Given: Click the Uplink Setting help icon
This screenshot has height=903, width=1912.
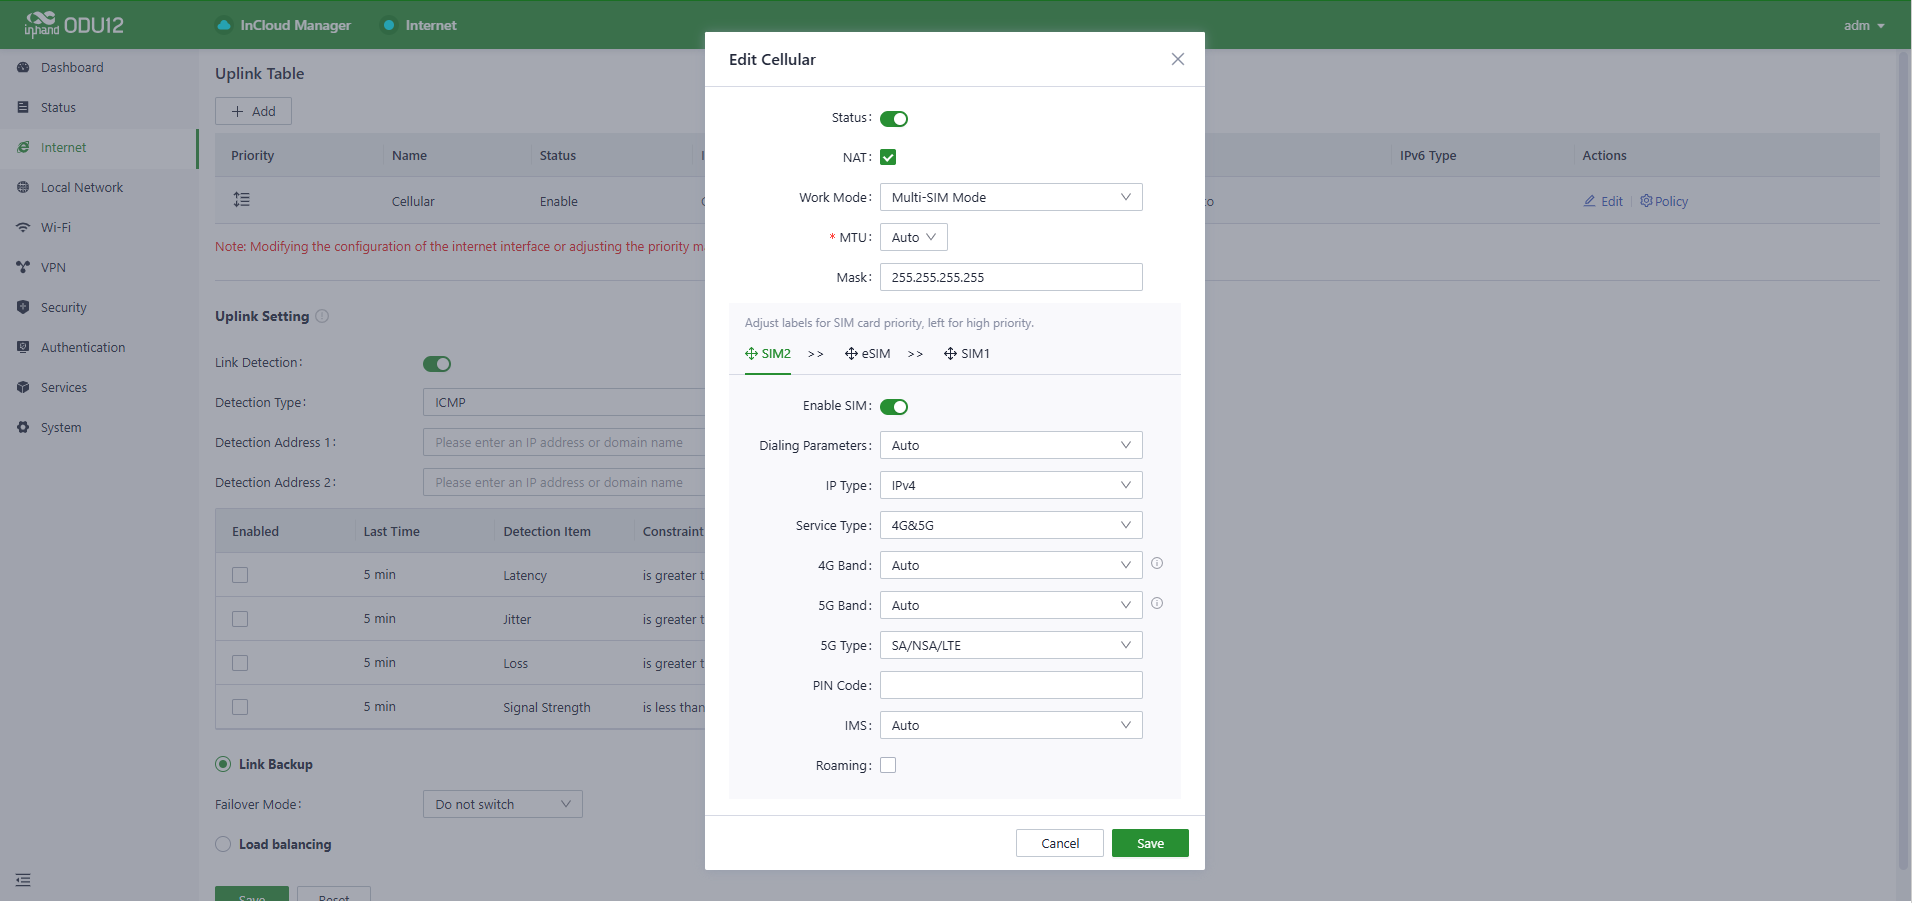Looking at the screenshot, I should click(x=322, y=316).
